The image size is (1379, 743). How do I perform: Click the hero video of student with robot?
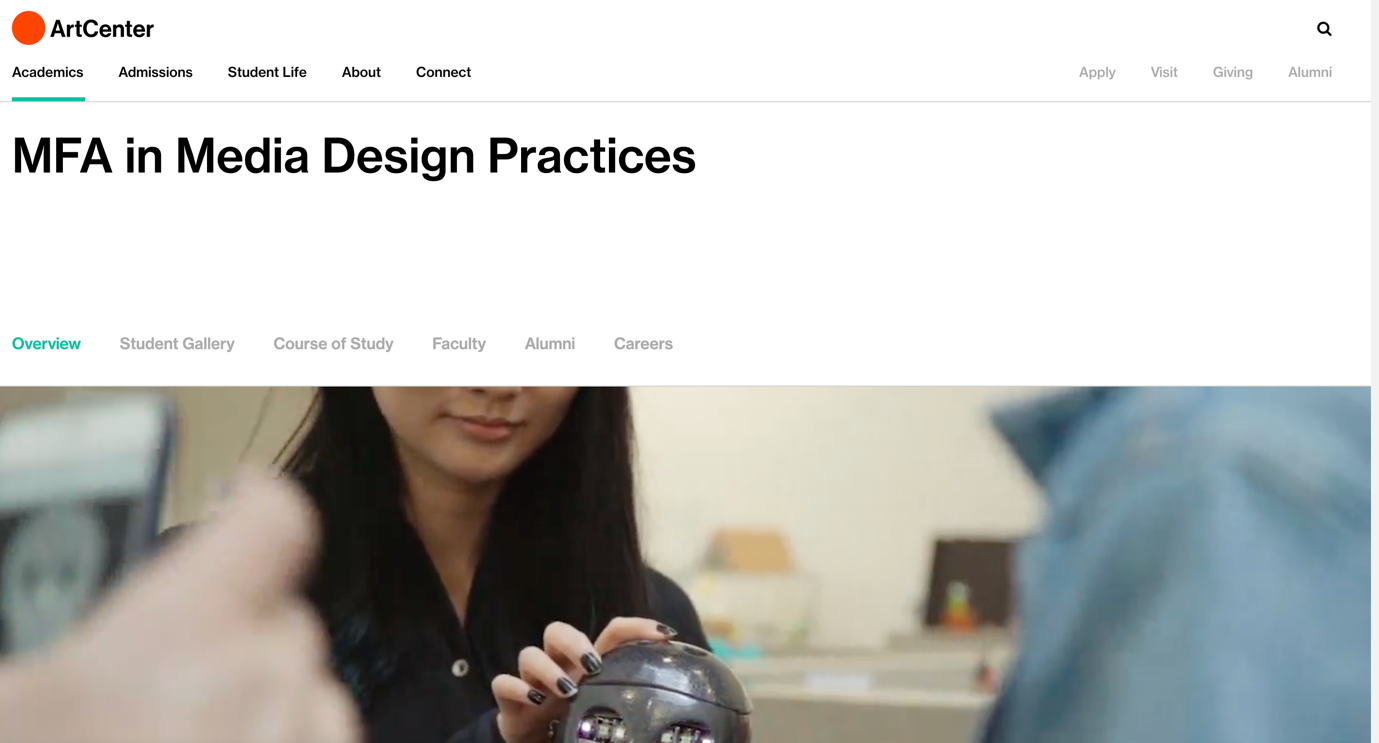point(685,565)
